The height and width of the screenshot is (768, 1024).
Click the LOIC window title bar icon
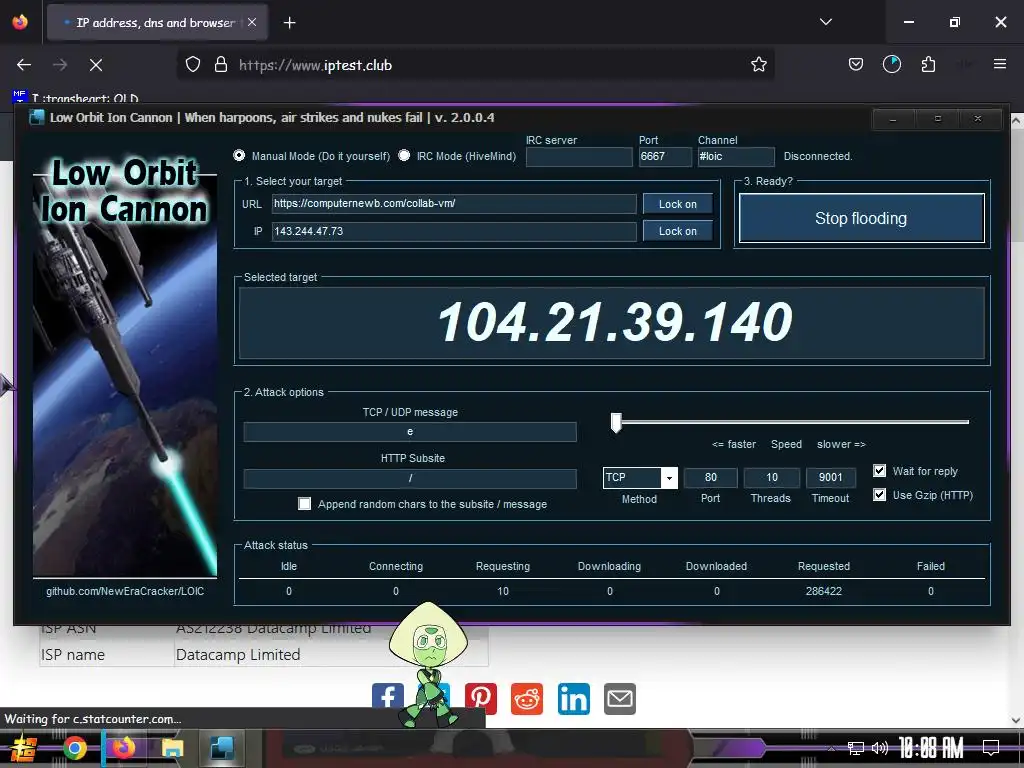click(37, 118)
